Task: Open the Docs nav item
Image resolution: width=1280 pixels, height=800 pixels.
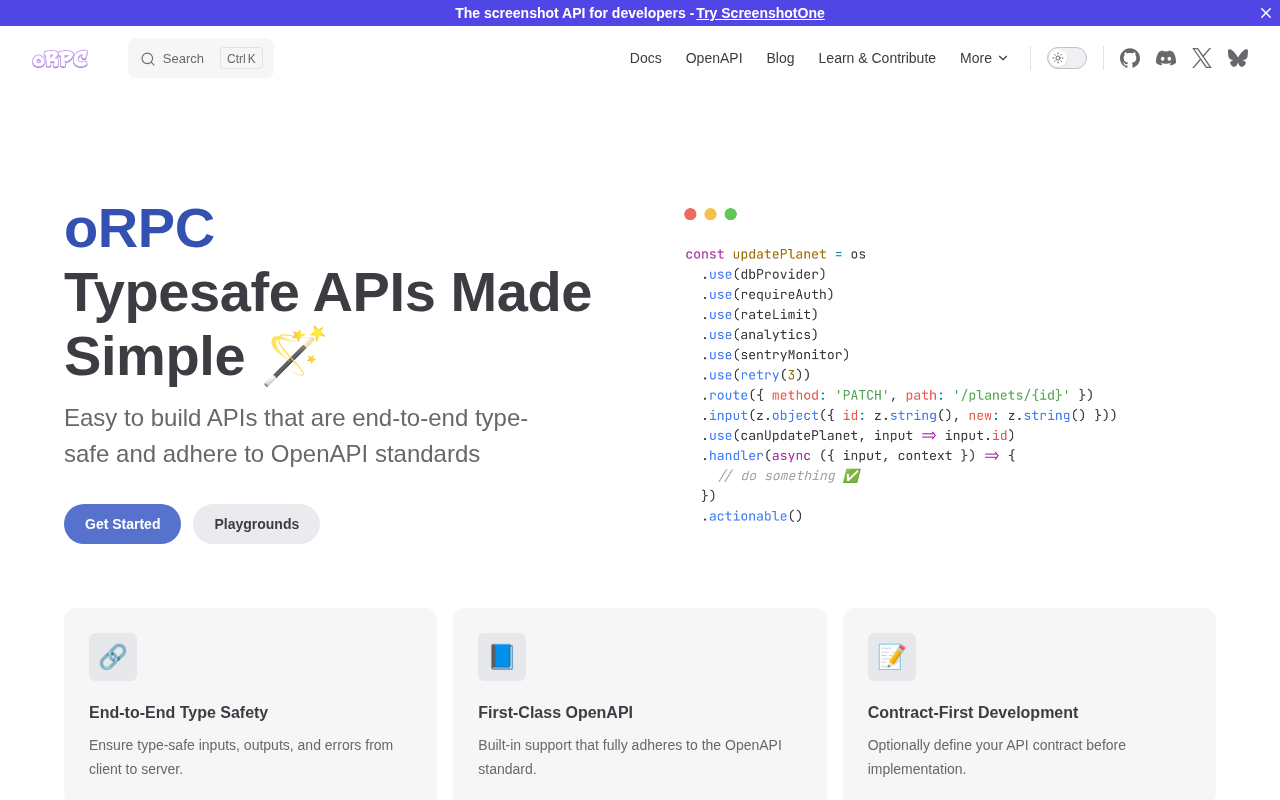Action: pos(646,58)
